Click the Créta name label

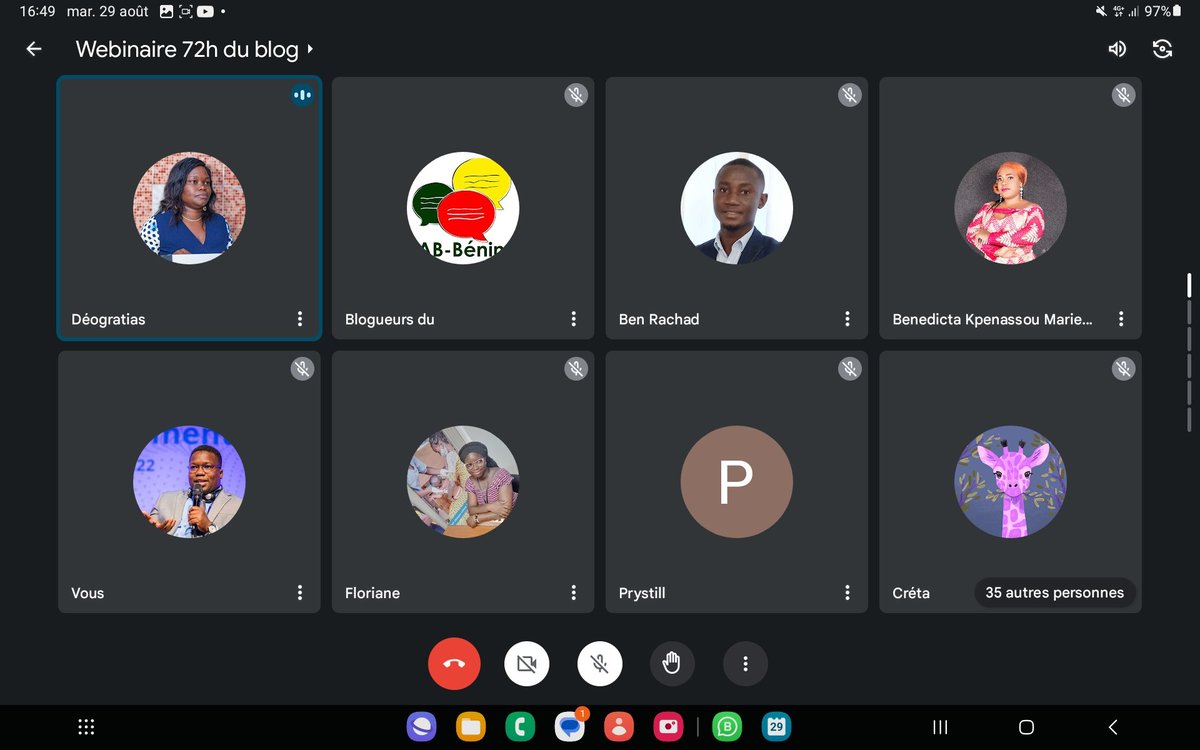click(x=911, y=593)
